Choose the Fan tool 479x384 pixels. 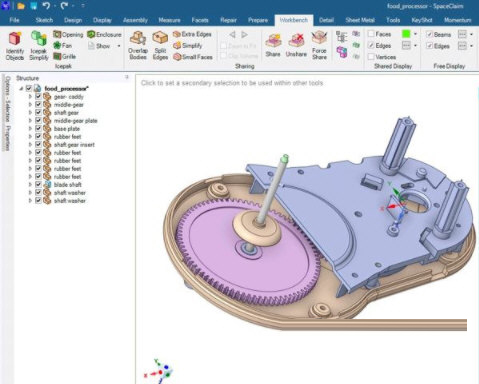(x=63, y=46)
